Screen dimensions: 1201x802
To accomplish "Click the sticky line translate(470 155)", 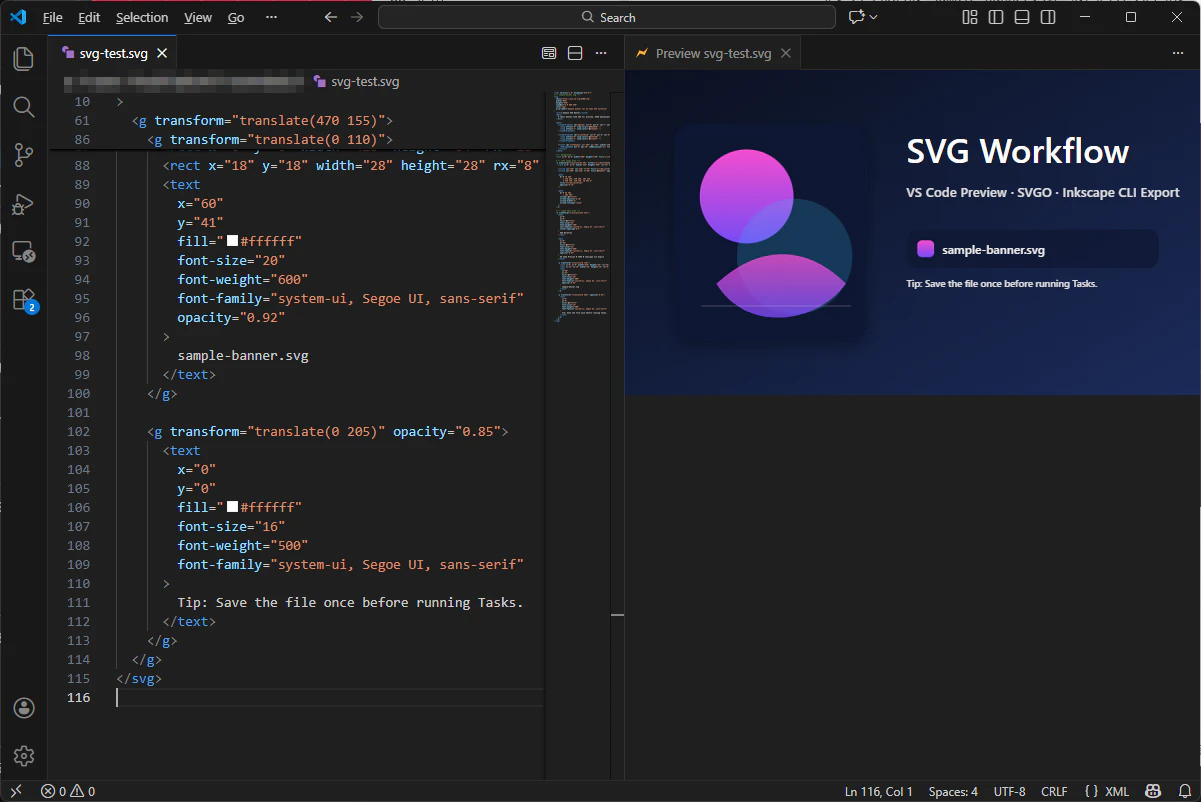I will [263, 120].
